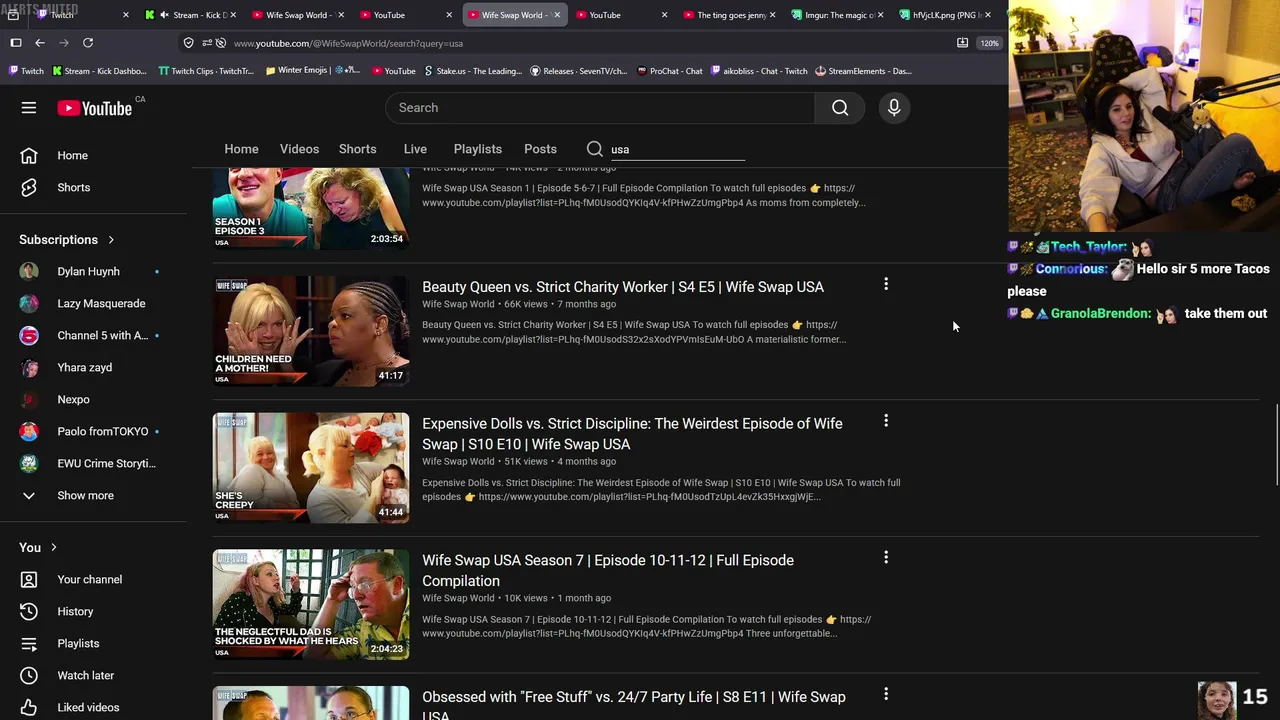Image resolution: width=1280 pixels, height=720 pixels.
Task: Switch to the channel Shorts tab
Action: pyautogui.click(x=357, y=149)
